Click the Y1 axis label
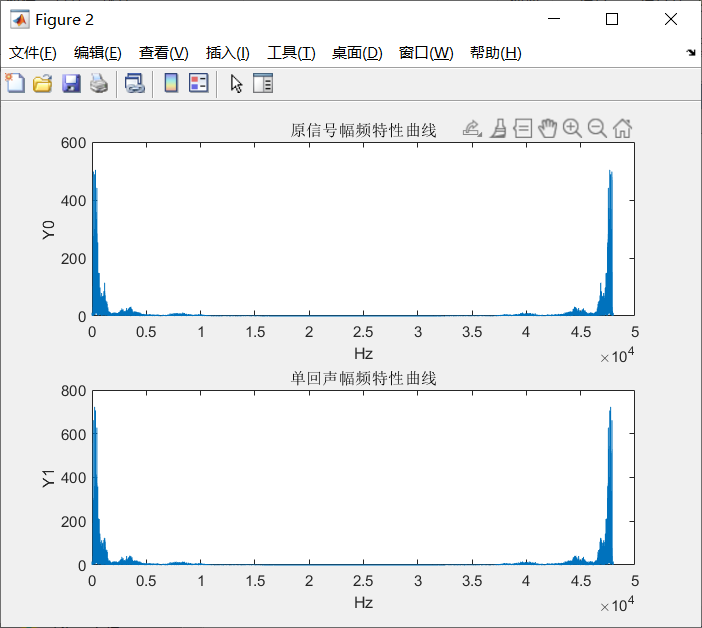The height and width of the screenshot is (628, 702). (x=49, y=478)
